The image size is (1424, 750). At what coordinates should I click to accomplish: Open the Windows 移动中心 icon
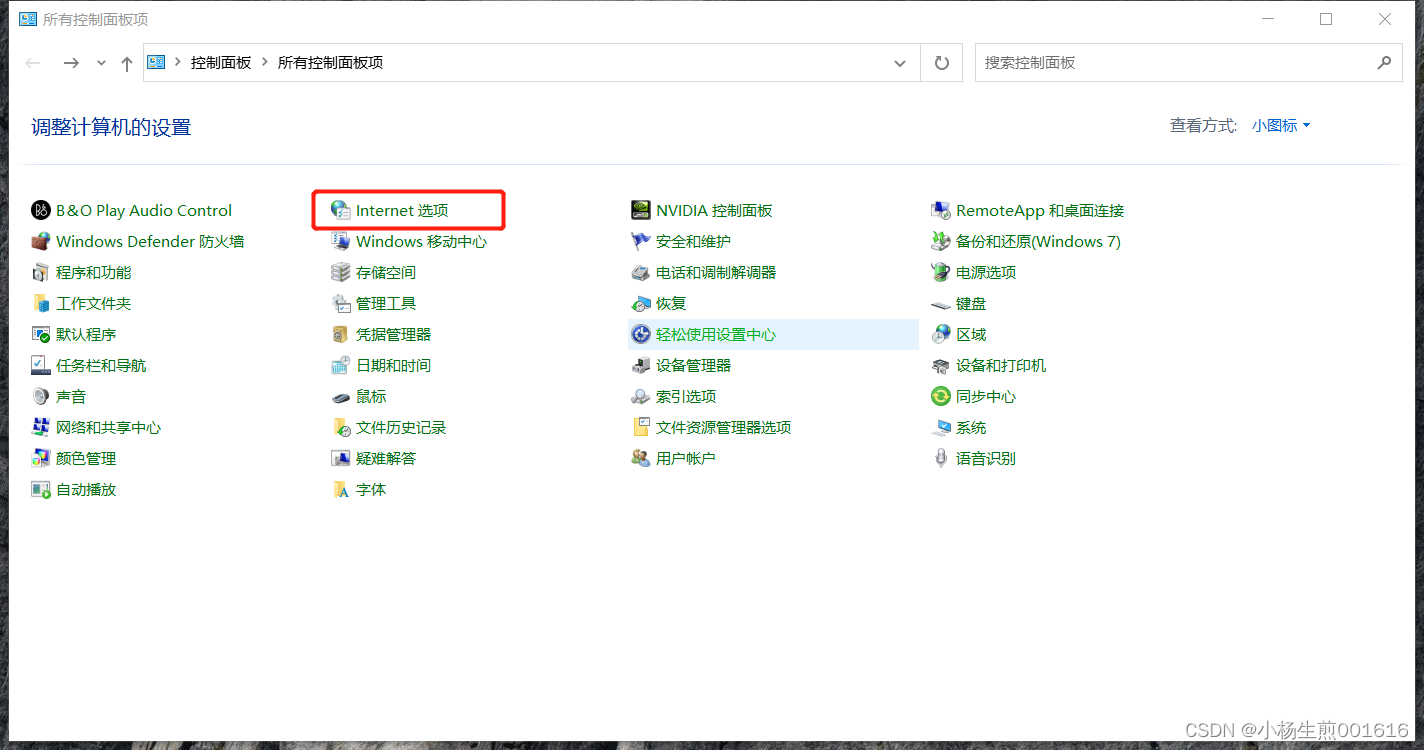tap(341, 241)
